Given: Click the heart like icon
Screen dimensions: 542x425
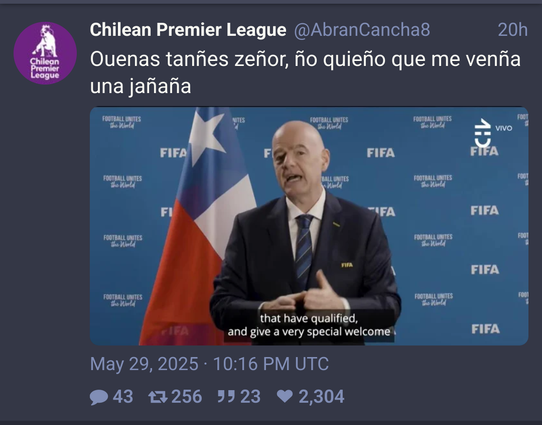Looking at the screenshot, I should click(x=285, y=396).
